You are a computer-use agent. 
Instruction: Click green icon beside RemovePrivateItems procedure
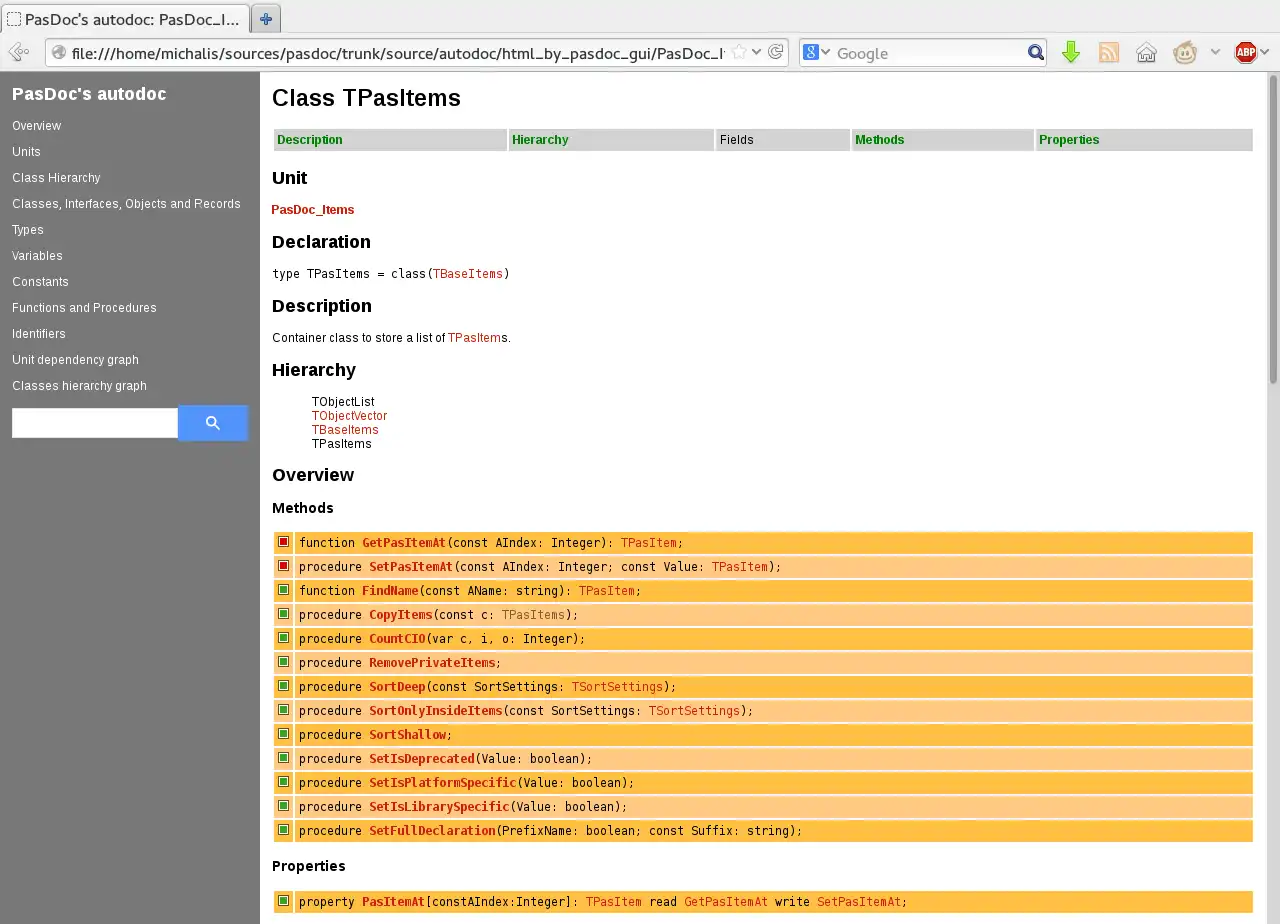pos(284,662)
